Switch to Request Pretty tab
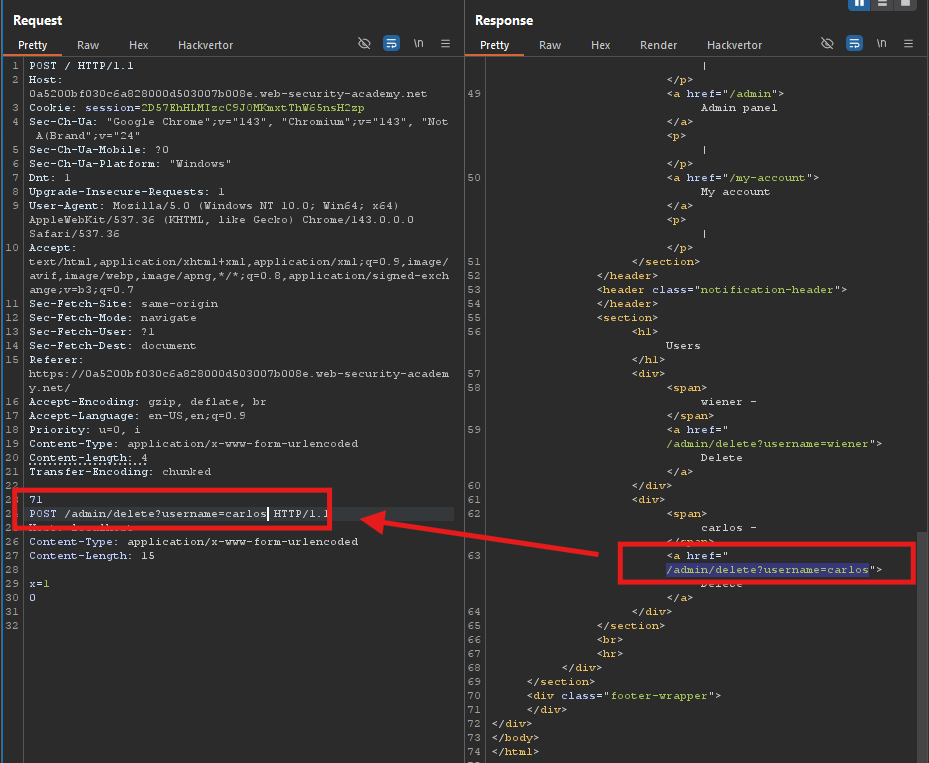The height and width of the screenshot is (763, 929). [x=33, y=45]
